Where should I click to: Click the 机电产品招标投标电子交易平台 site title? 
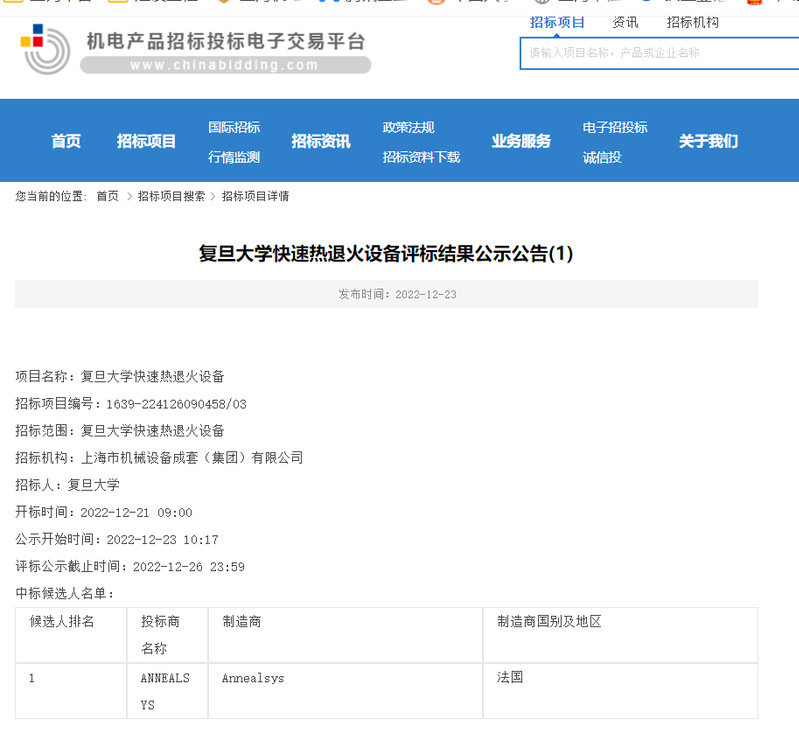point(226,41)
